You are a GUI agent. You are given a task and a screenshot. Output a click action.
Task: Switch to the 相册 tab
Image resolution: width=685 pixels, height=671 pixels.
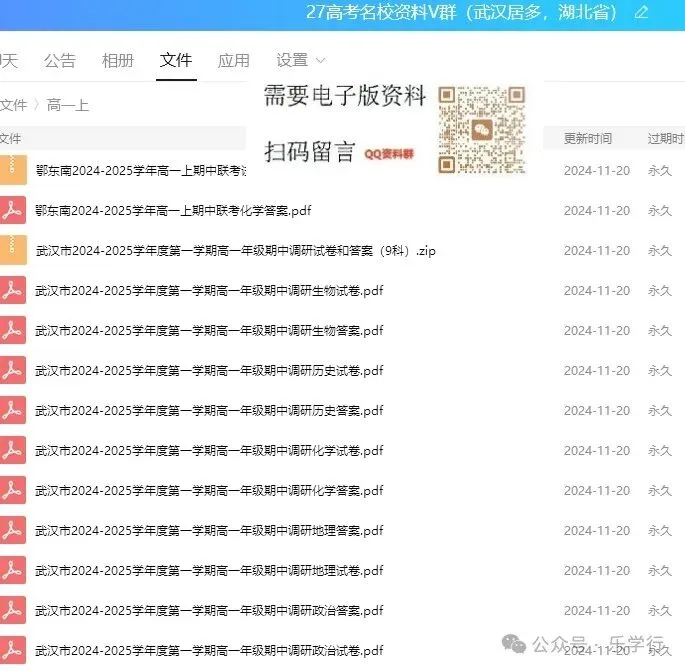coord(118,60)
